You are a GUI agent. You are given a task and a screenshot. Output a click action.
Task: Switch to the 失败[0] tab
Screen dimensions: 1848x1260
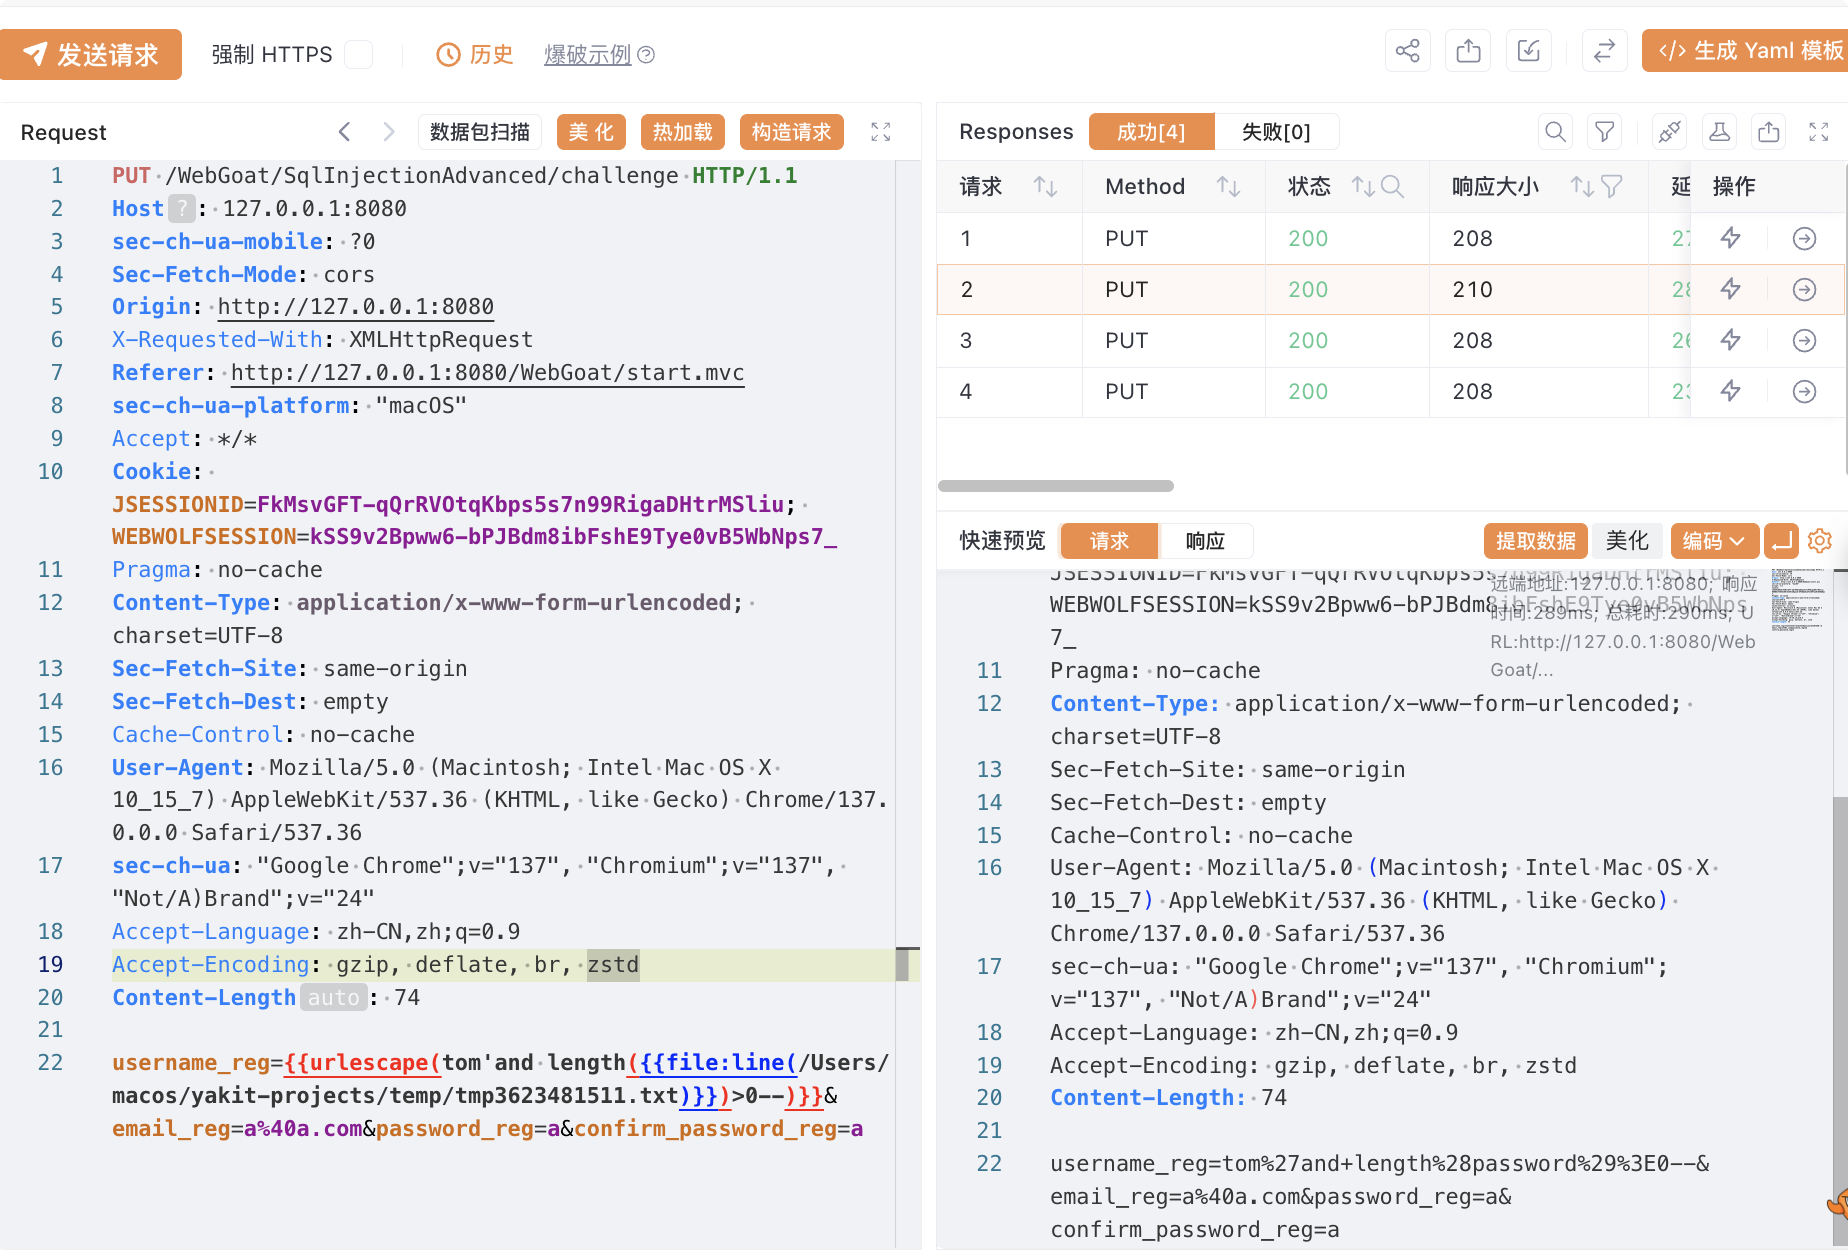1276,132
